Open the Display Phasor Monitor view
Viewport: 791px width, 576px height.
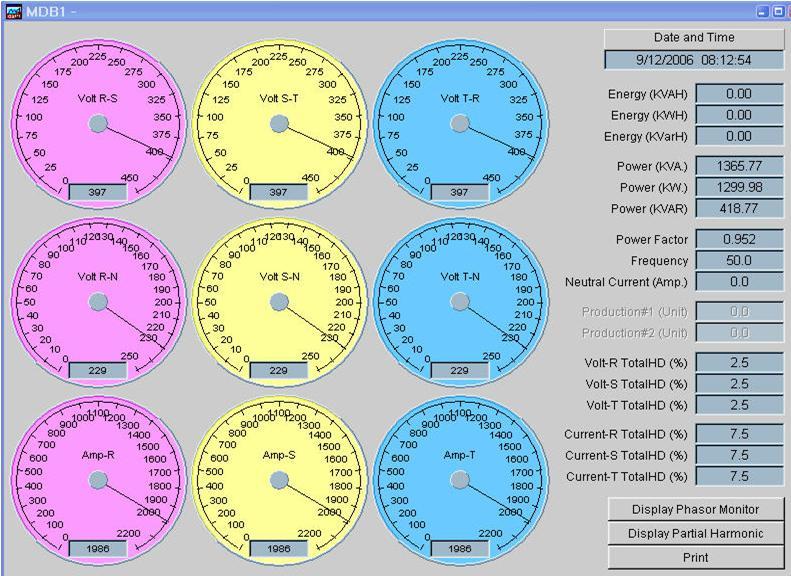[696, 509]
